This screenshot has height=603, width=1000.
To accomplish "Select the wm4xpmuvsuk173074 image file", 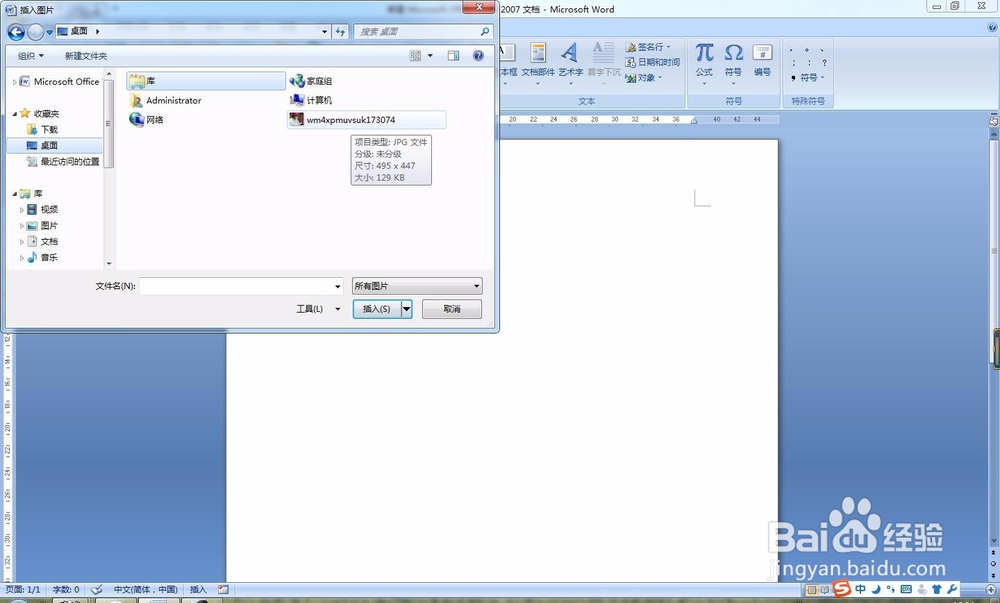I will pyautogui.click(x=367, y=120).
